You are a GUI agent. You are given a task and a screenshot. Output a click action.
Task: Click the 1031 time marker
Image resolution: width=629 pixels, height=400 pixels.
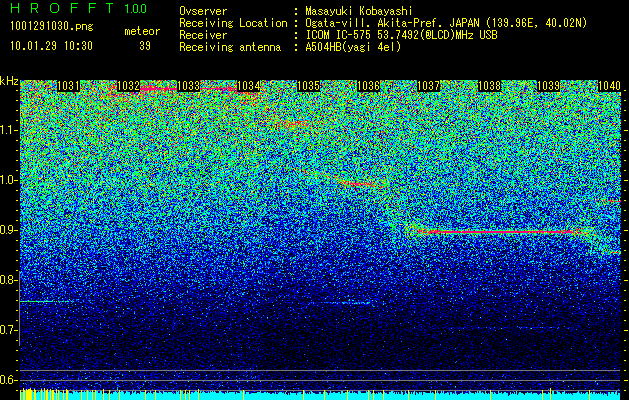click(68, 86)
